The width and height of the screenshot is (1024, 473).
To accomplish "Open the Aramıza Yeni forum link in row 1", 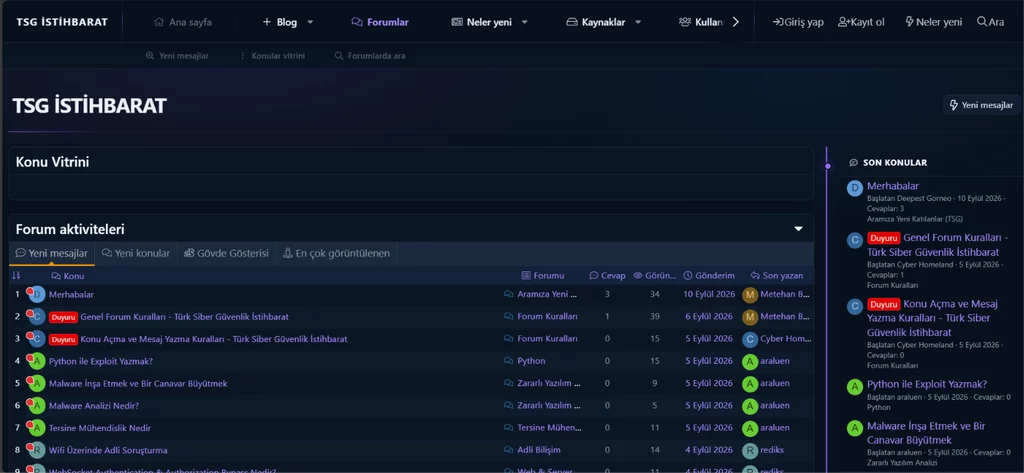I will click(547, 295).
